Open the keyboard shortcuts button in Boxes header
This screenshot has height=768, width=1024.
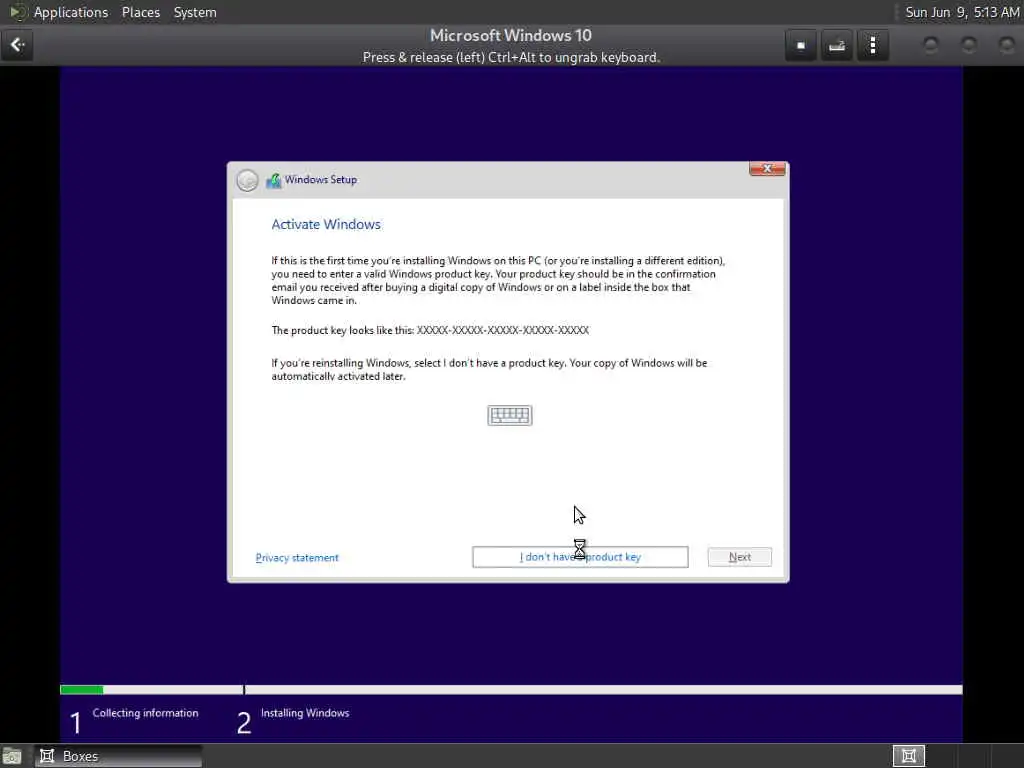837,45
